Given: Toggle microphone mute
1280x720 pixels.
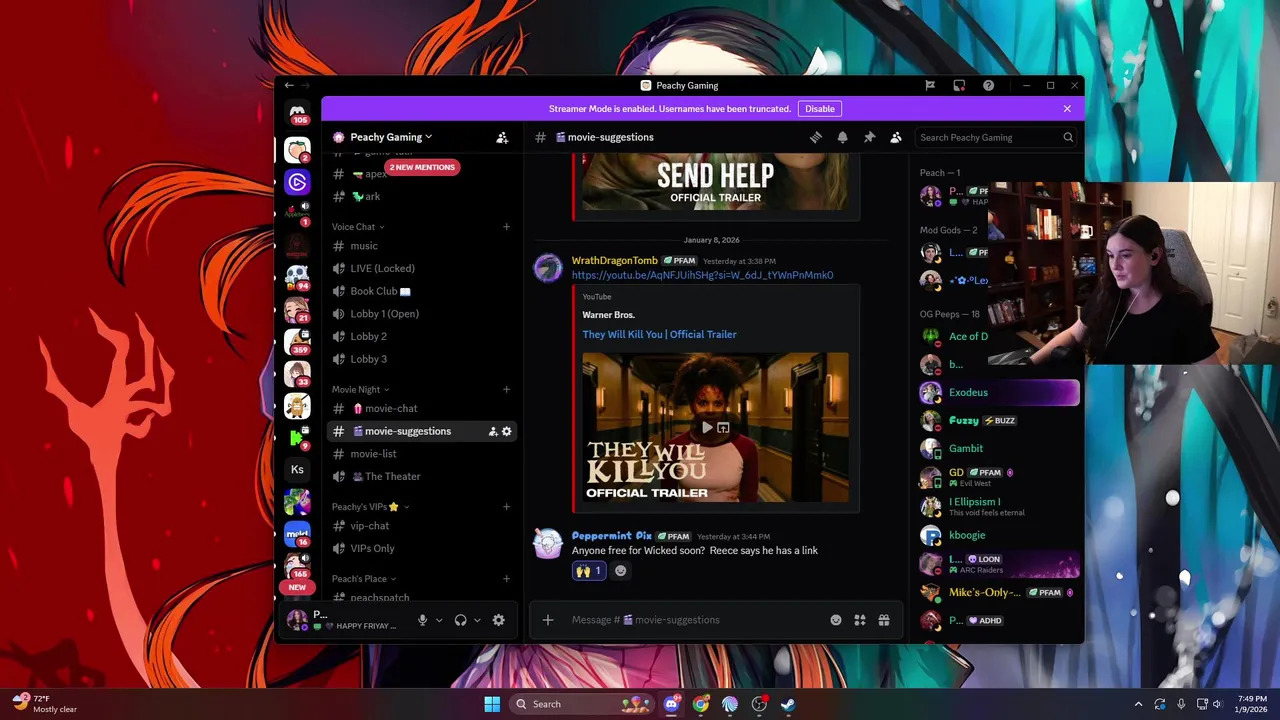Looking at the screenshot, I should click(422, 620).
